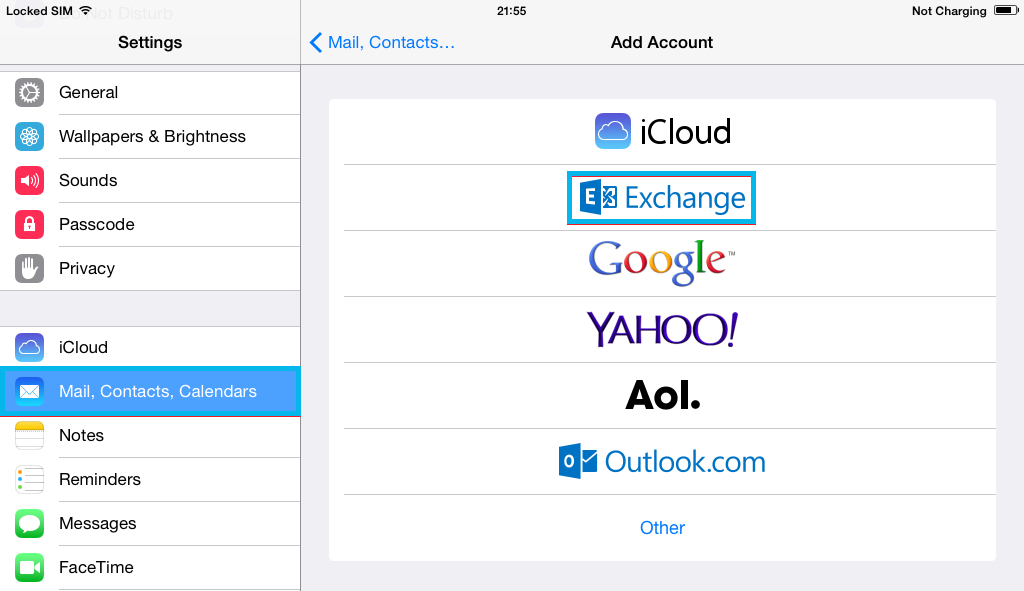The image size is (1024, 591).
Task: Tap the Wallpapers & Brightness flower icon
Action: click(x=29, y=136)
